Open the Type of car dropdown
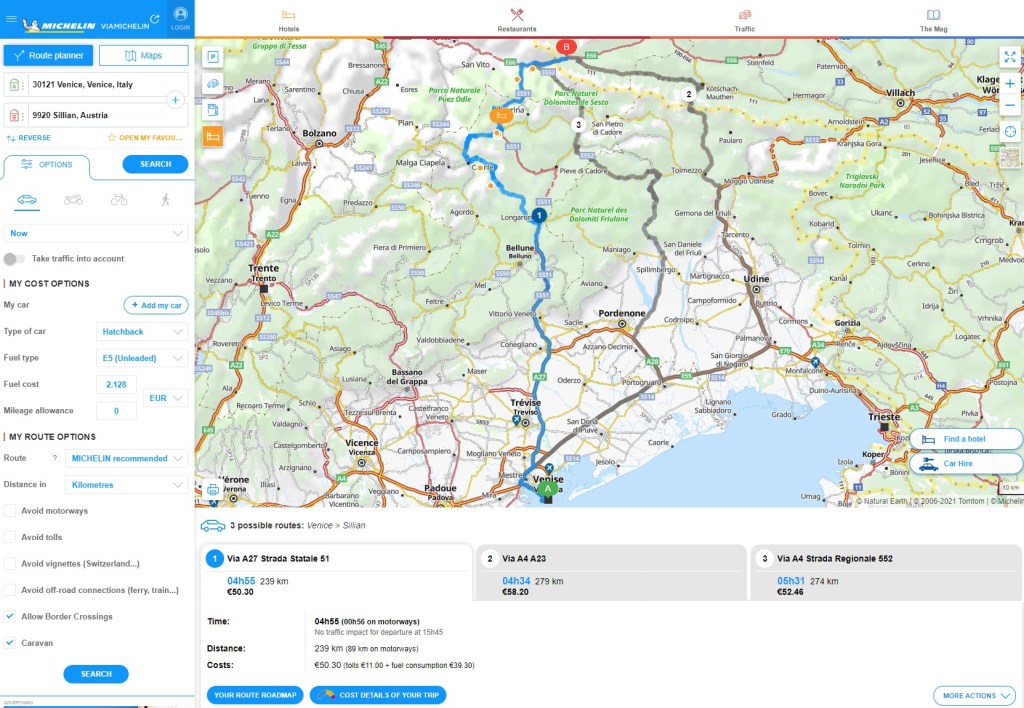The image size is (1024, 708). click(x=142, y=331)
